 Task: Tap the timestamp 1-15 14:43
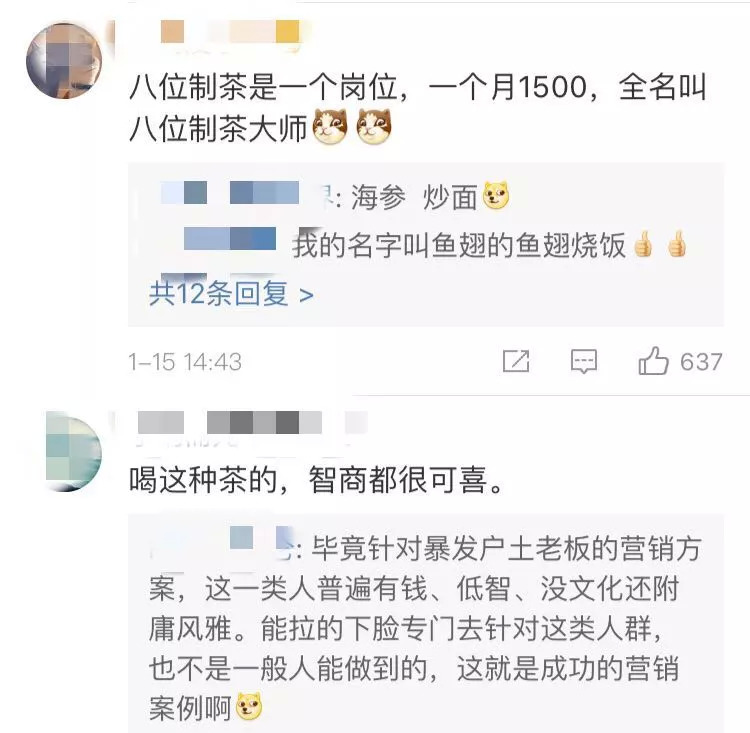pyautogui.click(x=185, y=362)
